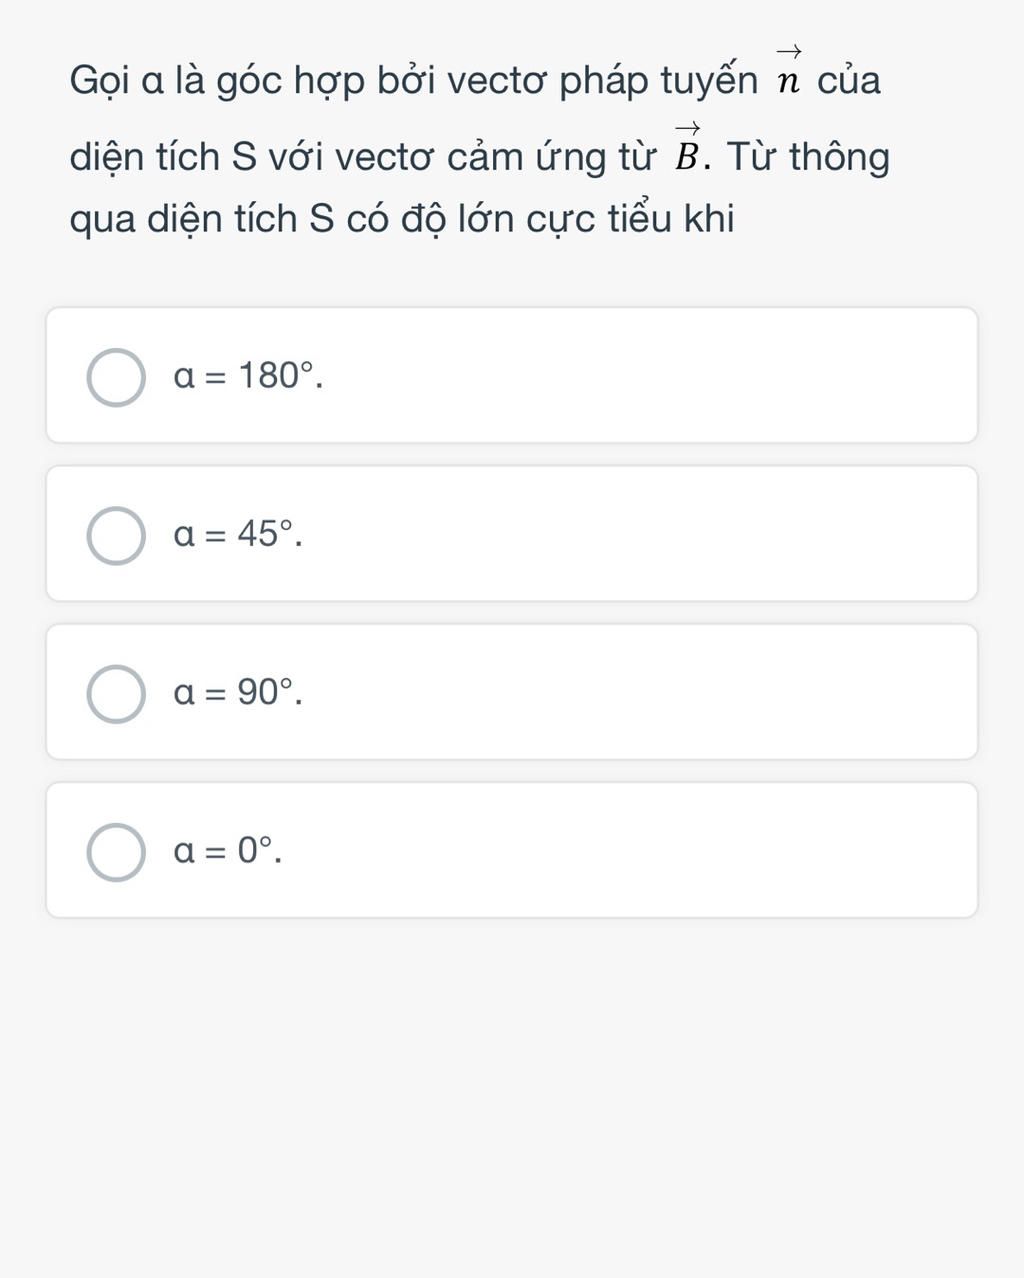Pick the α = 90° radio button

(x=116, y=694)
